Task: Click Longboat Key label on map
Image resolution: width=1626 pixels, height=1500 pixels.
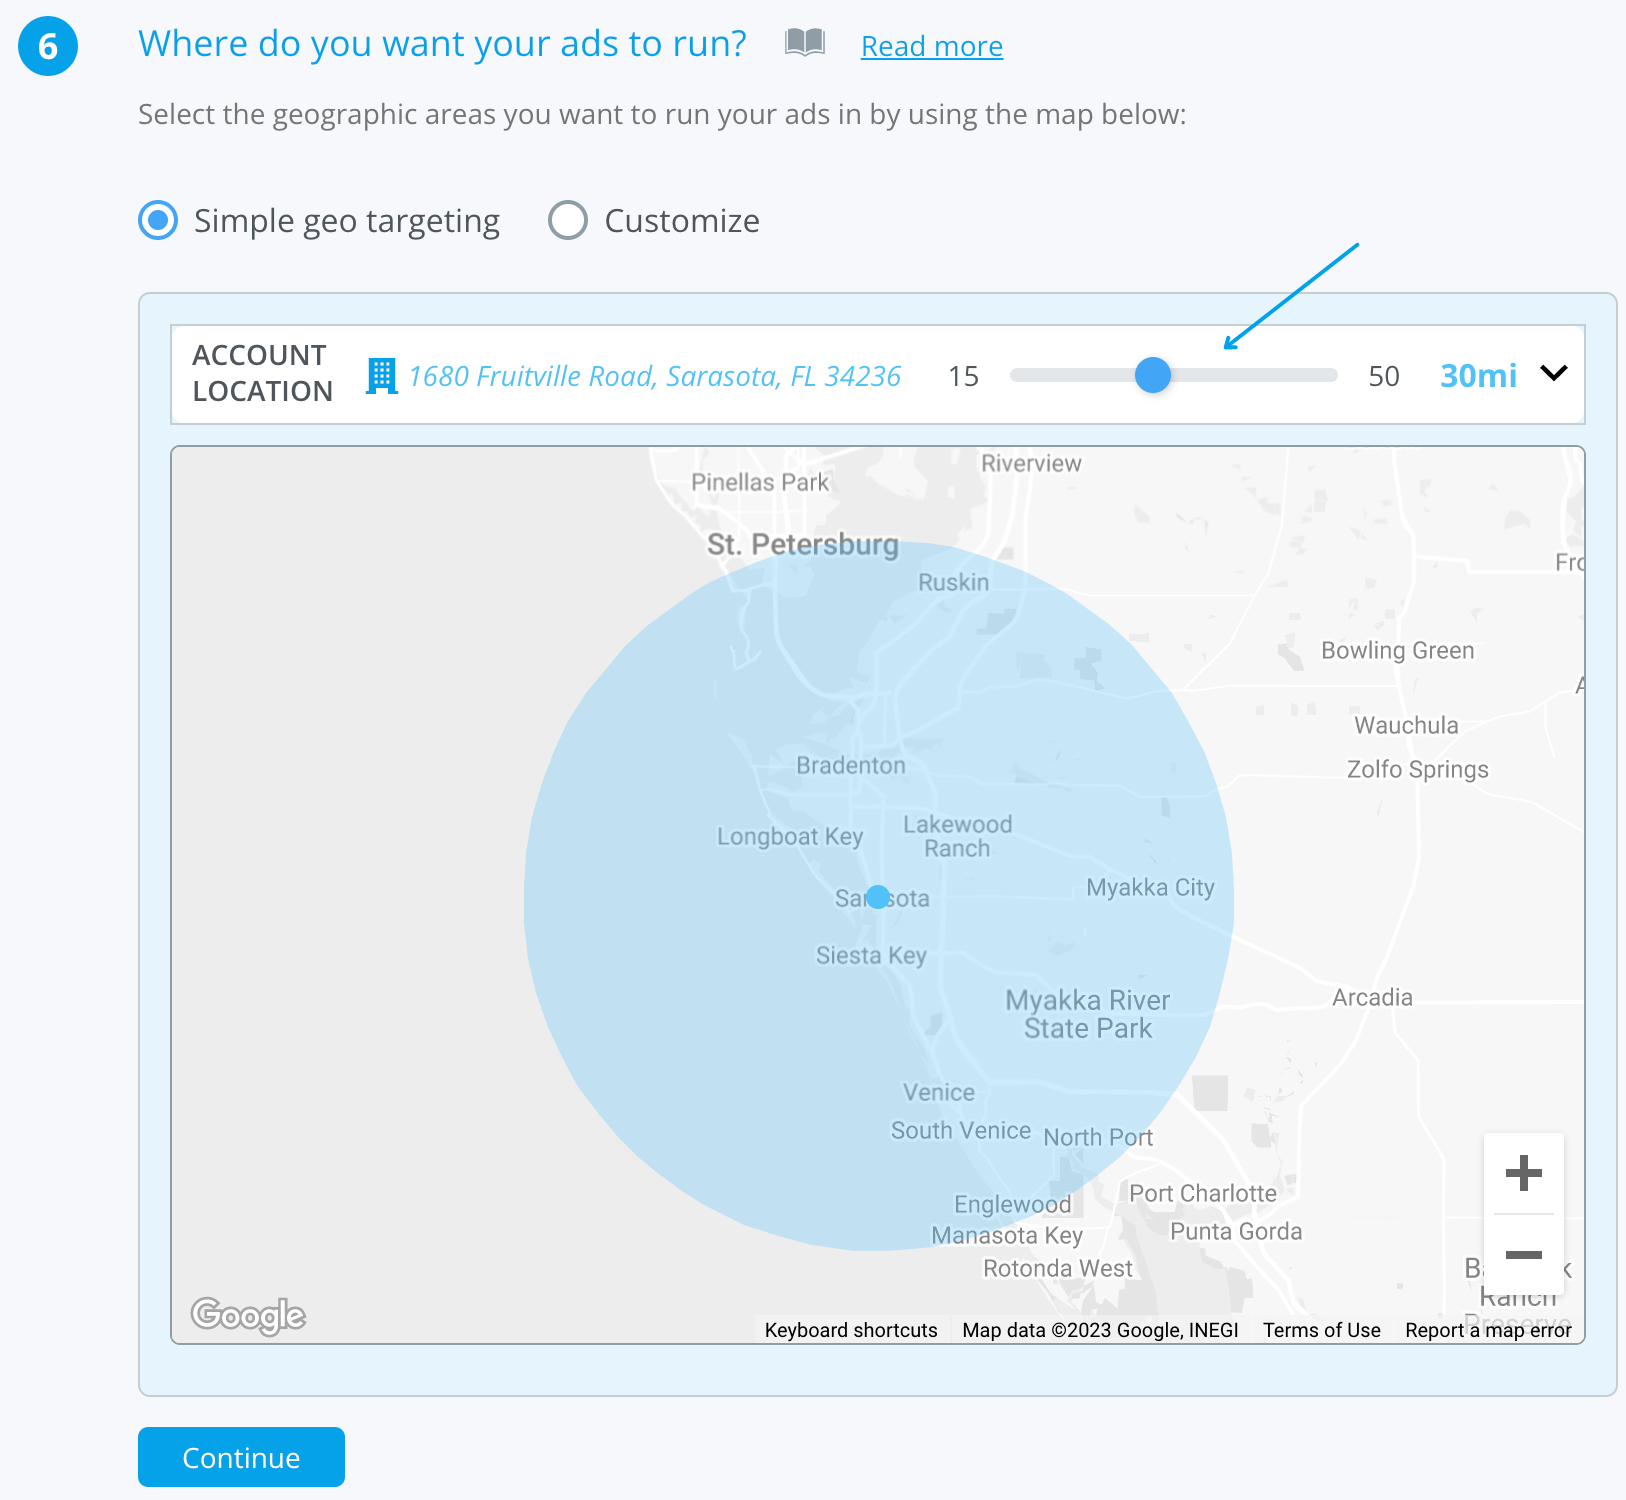Action: tap(790, 836)
